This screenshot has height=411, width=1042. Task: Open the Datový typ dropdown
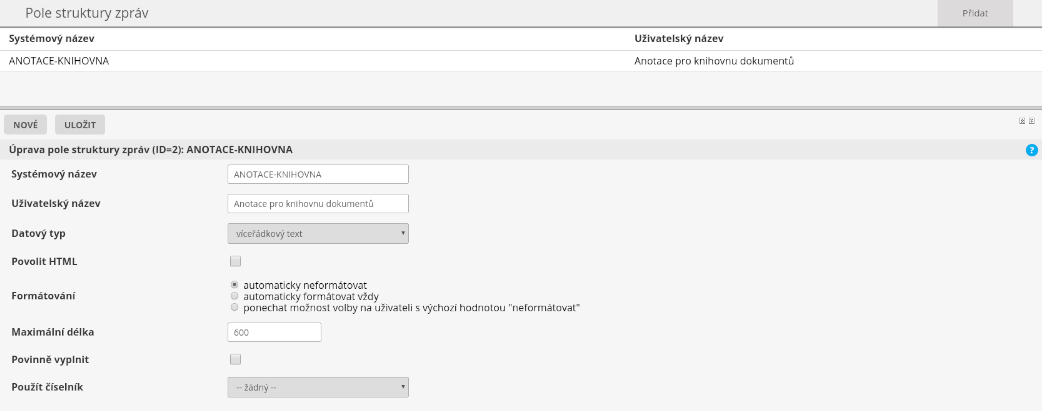318,233
